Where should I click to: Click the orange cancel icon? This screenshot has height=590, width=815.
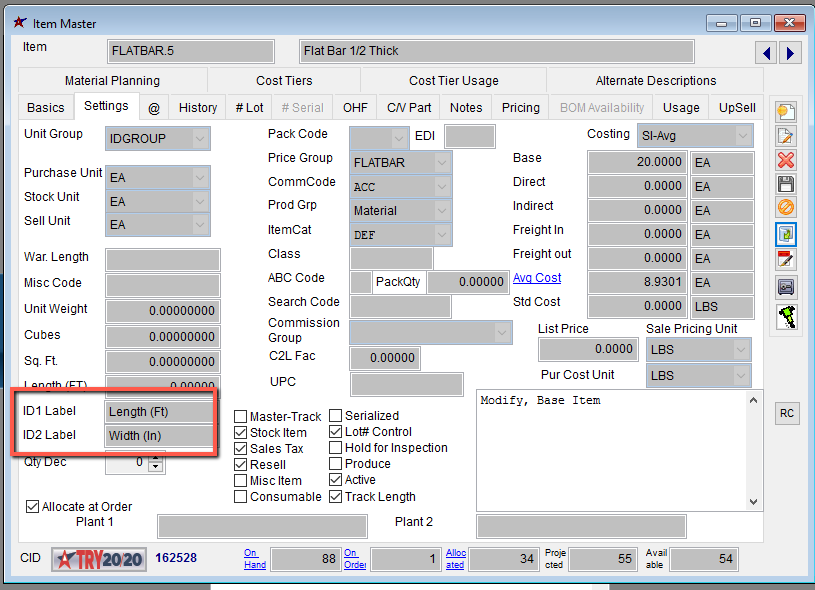point(786,208)
